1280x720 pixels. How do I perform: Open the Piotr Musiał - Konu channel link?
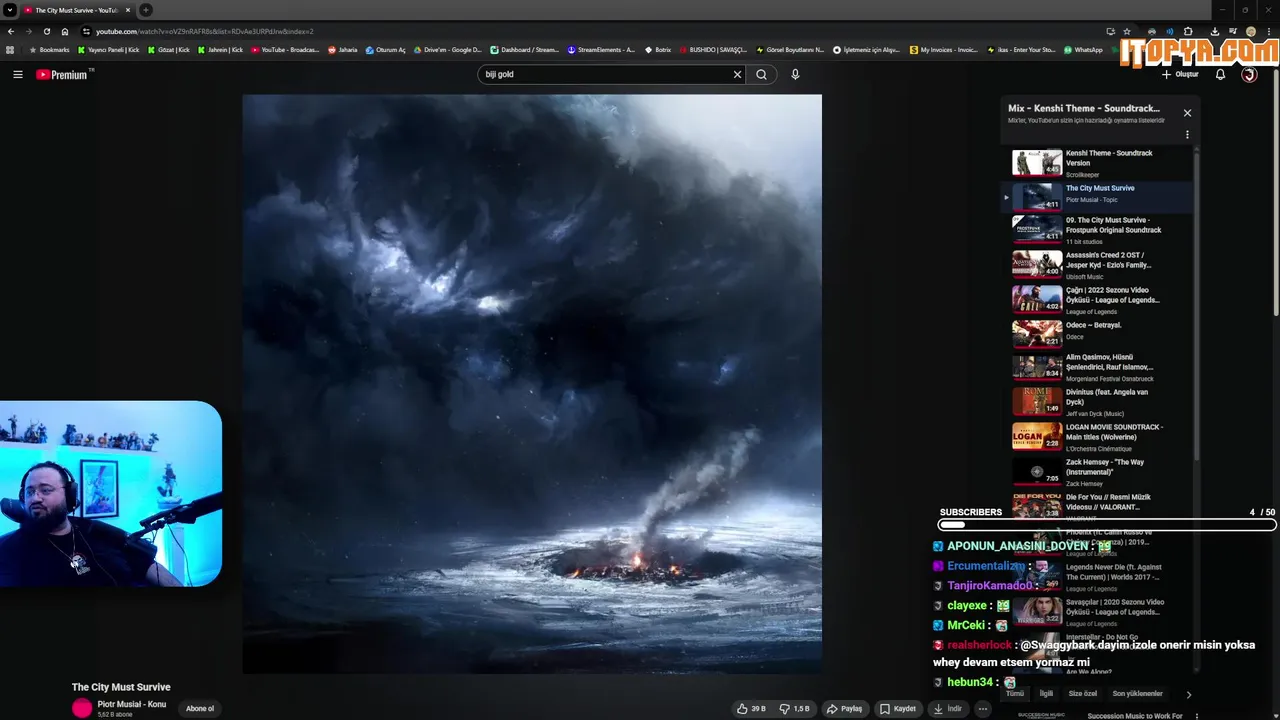point(132,704)
